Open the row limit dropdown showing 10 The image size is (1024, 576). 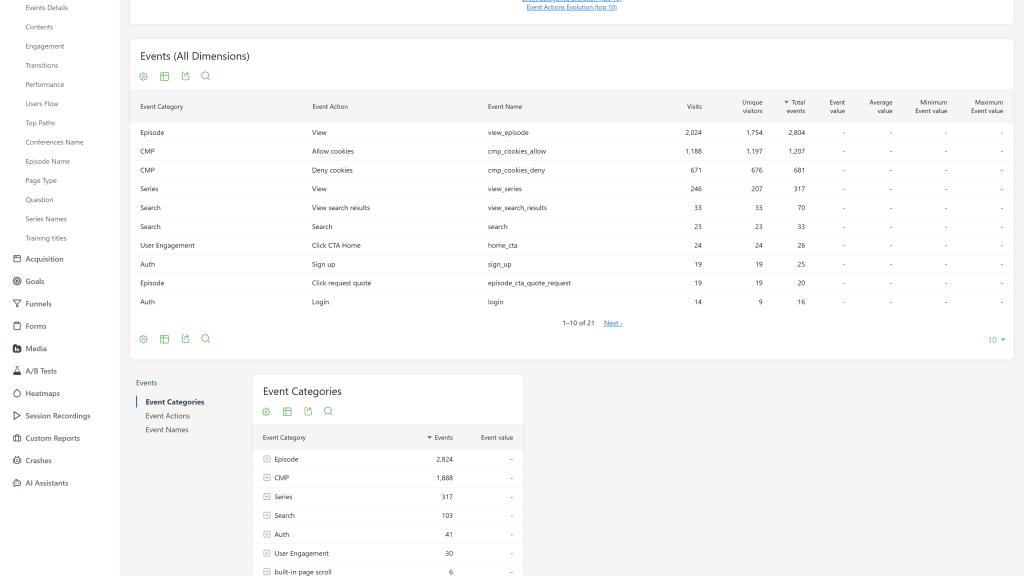coord(997,340)
